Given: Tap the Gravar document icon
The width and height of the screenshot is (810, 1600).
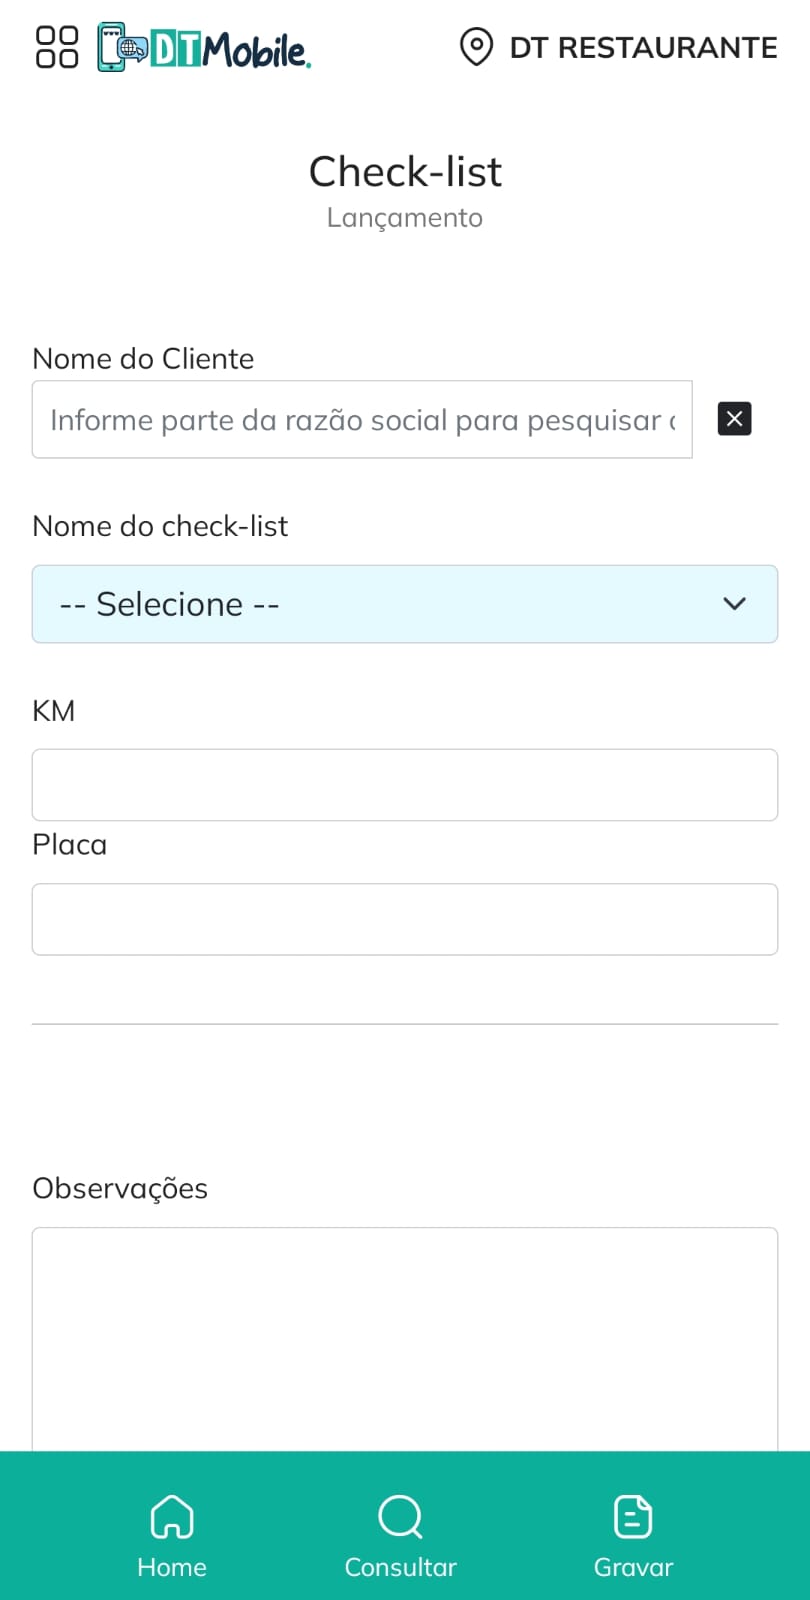Looking at the screenshot, I should (x=633, y=1517).
